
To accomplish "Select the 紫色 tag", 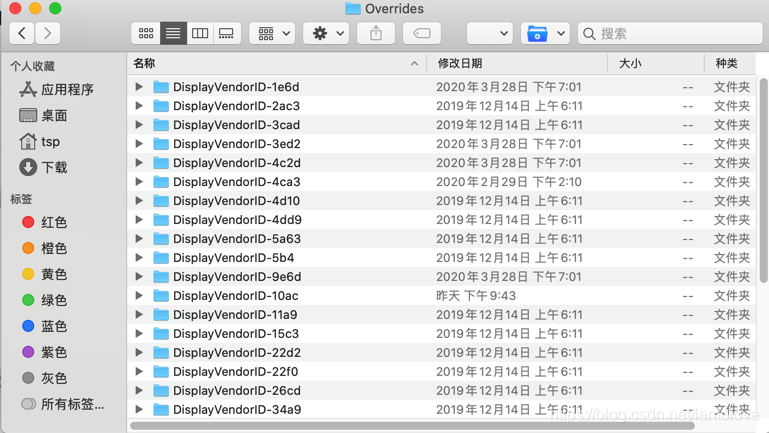I will click(x=45, y=352).
